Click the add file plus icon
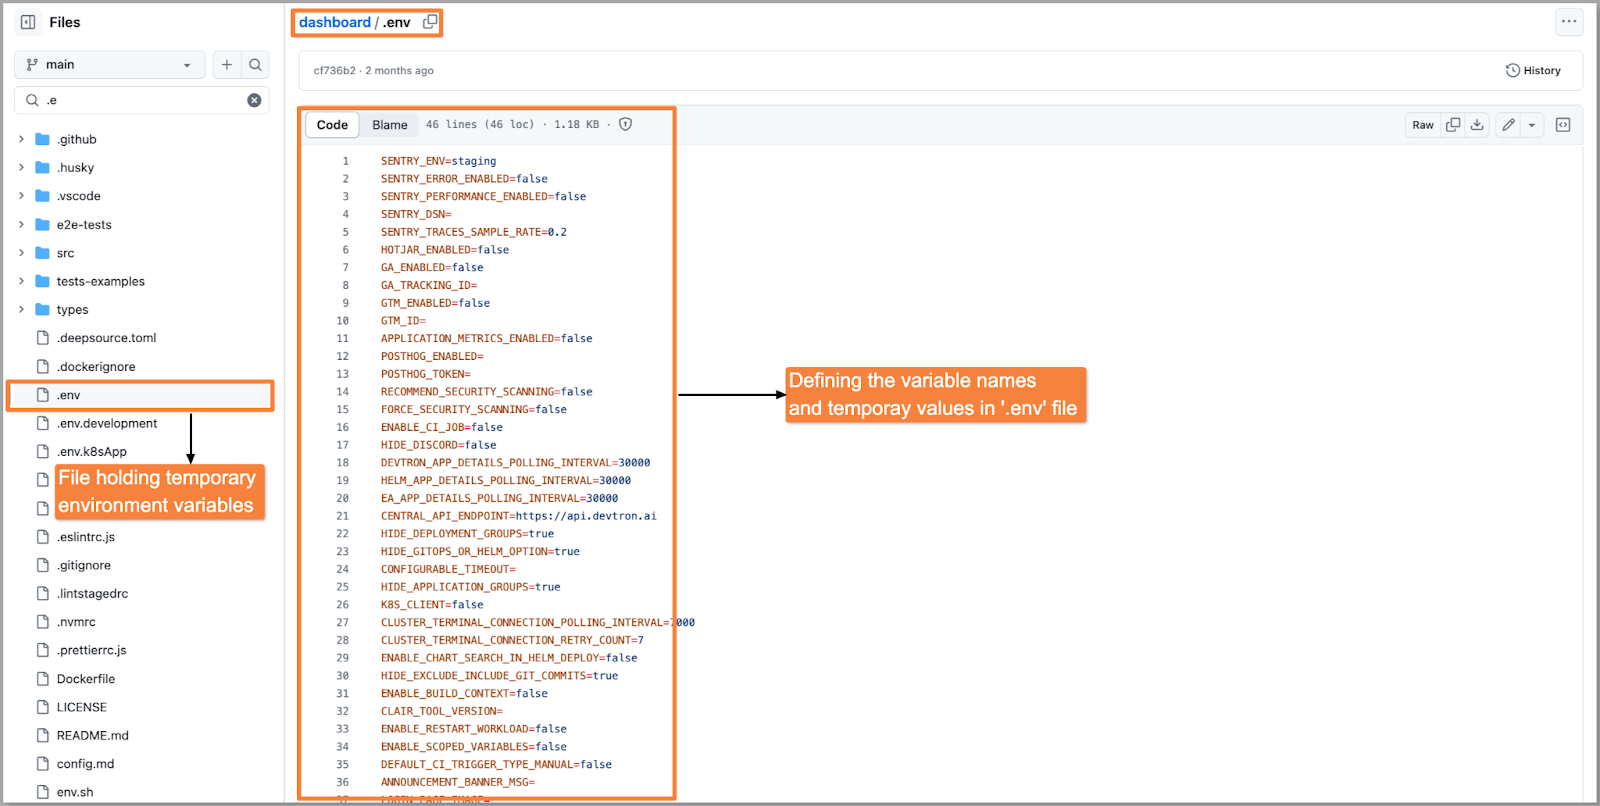This screenshot has width=1600, height=806. pyautogui.click(x=227, y=65)
